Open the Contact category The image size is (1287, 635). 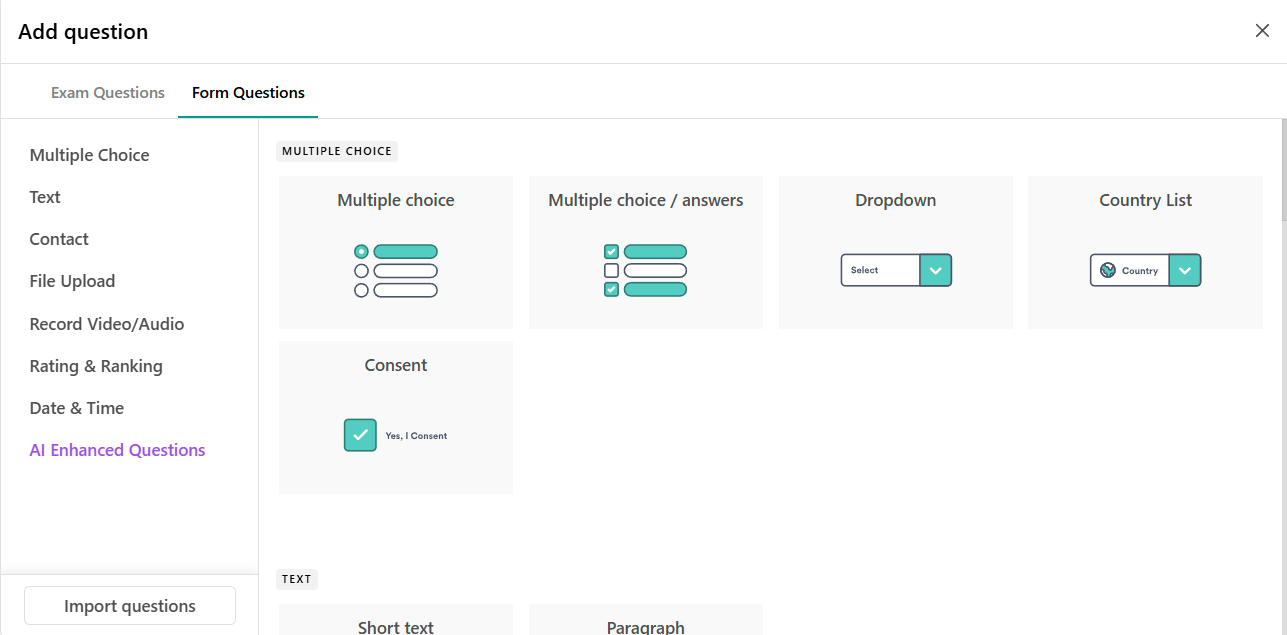[59, 239]
